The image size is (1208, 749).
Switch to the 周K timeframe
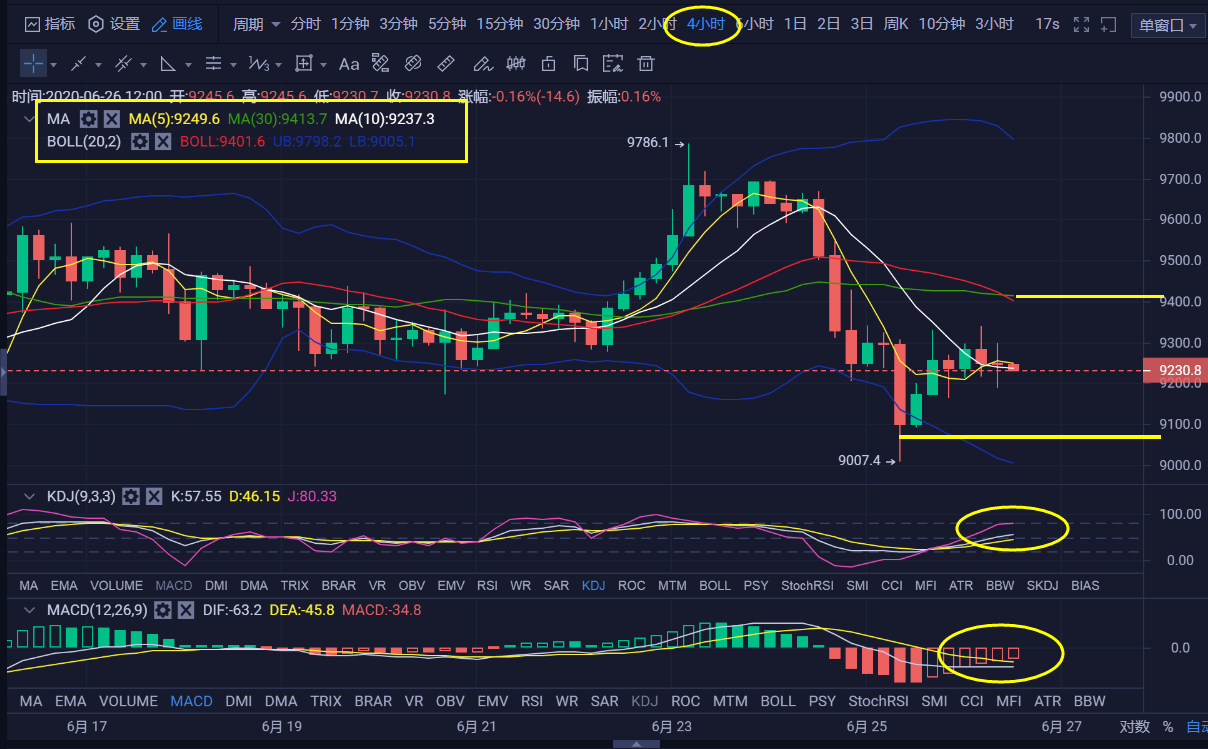pyautogui.click(x=896, y=24)
